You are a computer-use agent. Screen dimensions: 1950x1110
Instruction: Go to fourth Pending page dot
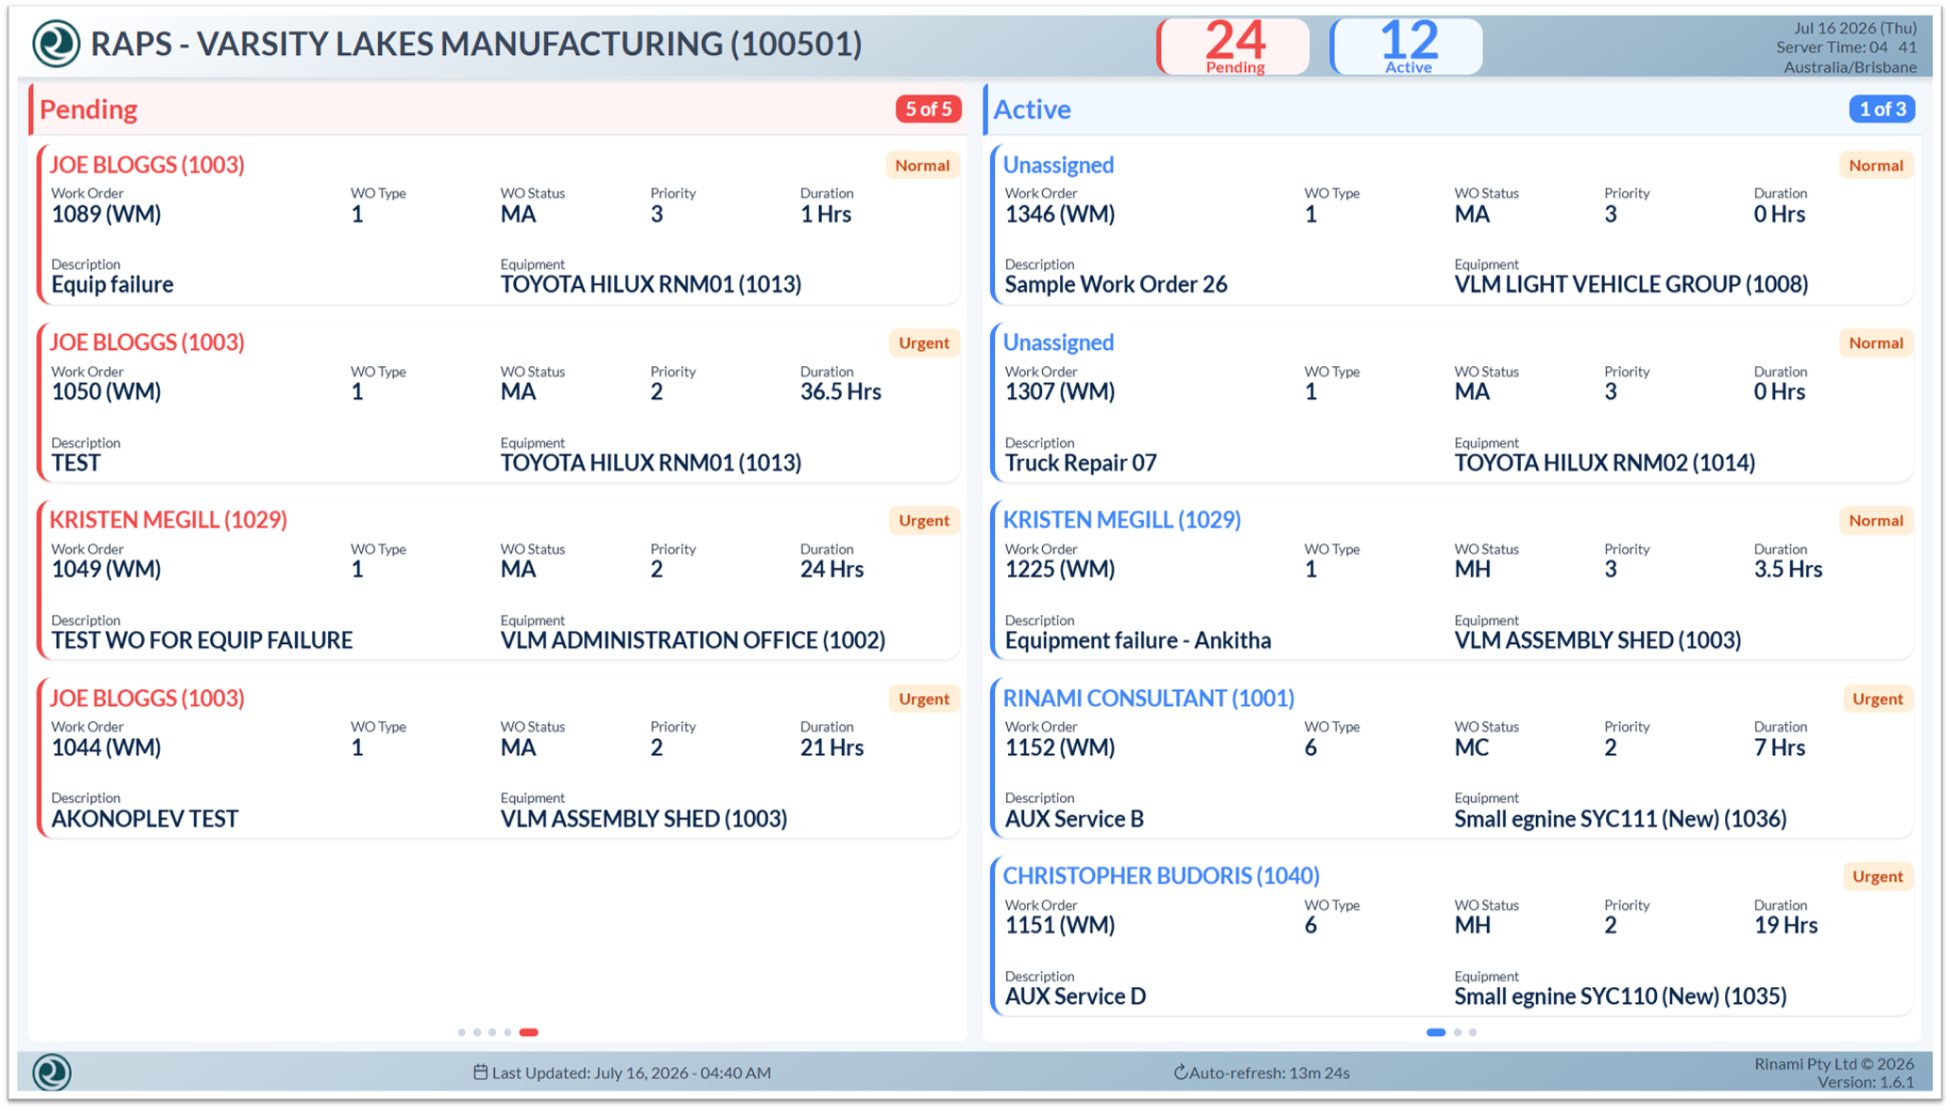(x=508, y=1032)
